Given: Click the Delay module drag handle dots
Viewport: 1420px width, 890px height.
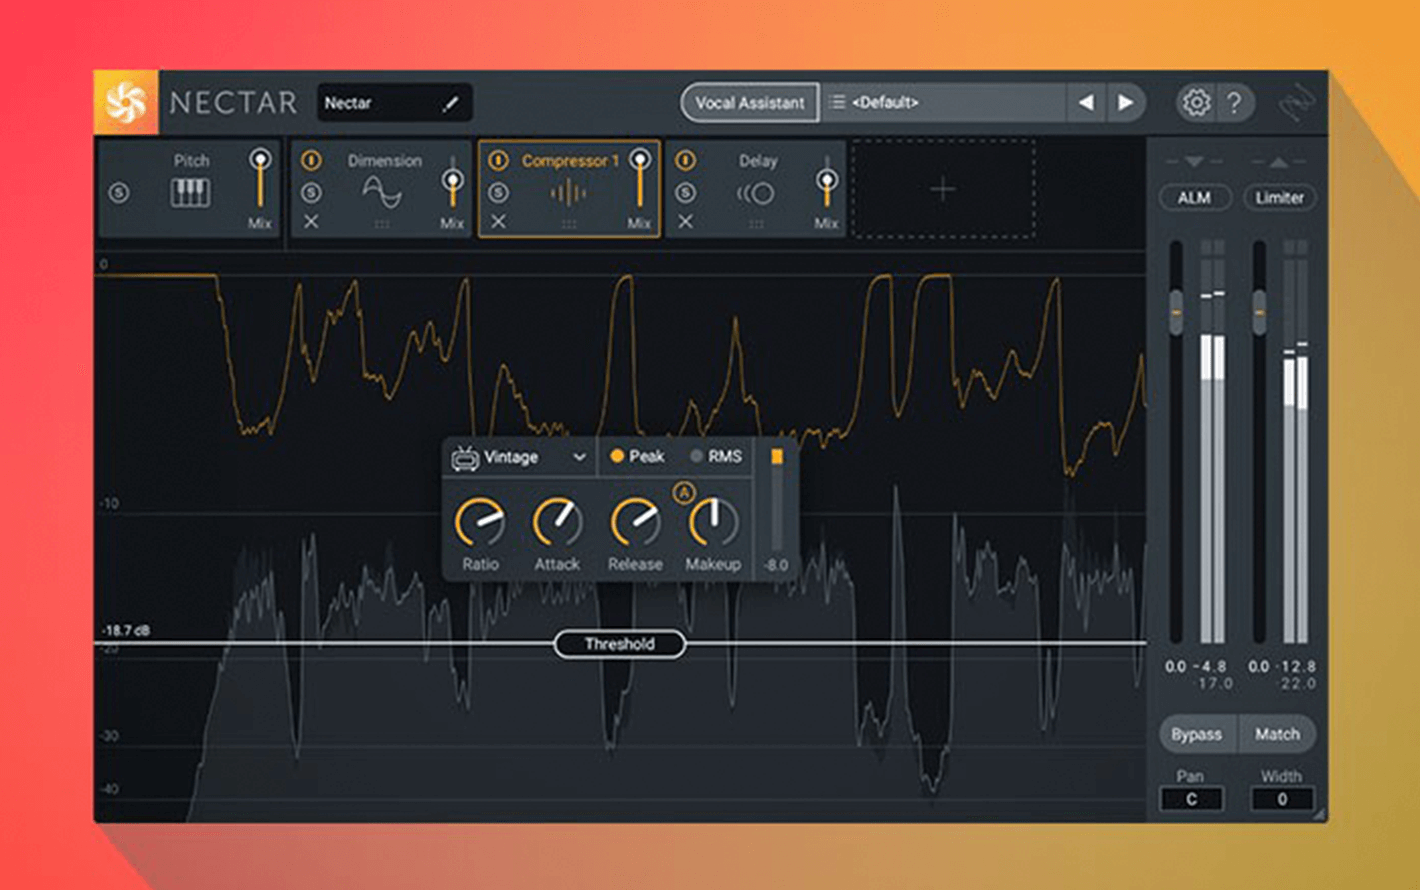Looking at the screenshot, I should coord(756,224).
